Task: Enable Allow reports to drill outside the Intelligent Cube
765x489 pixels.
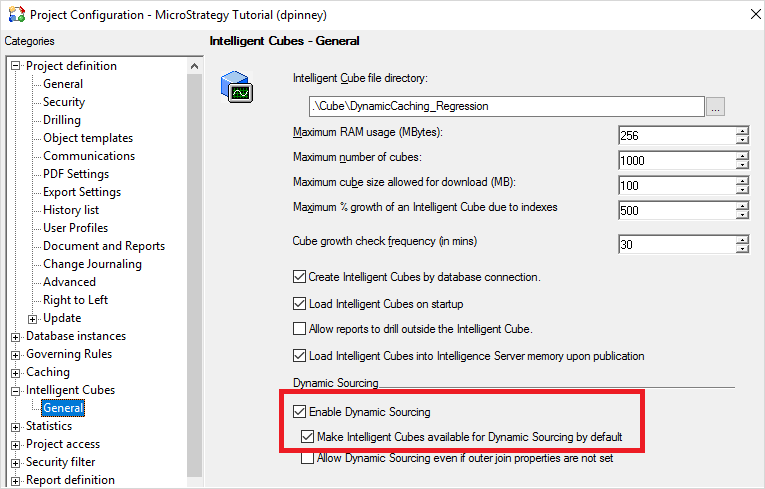Action: point(300,329)
